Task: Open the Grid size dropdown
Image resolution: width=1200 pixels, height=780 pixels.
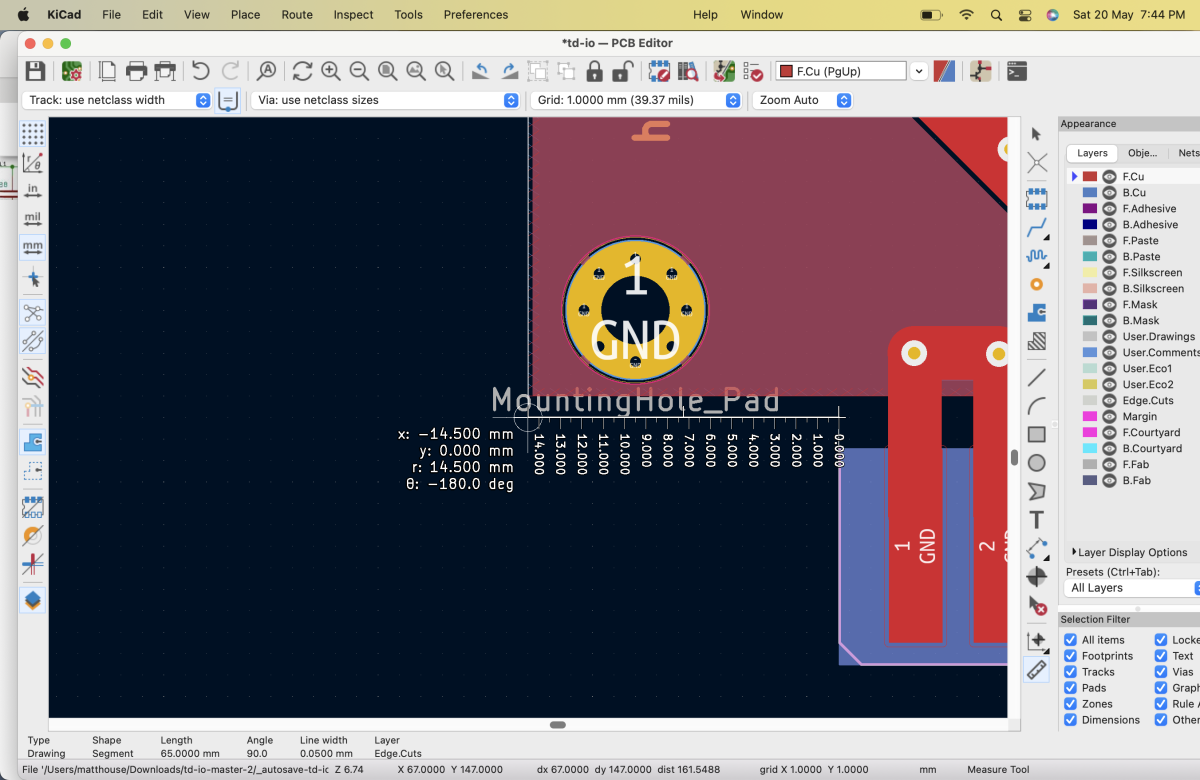Action: coord(636,100)
